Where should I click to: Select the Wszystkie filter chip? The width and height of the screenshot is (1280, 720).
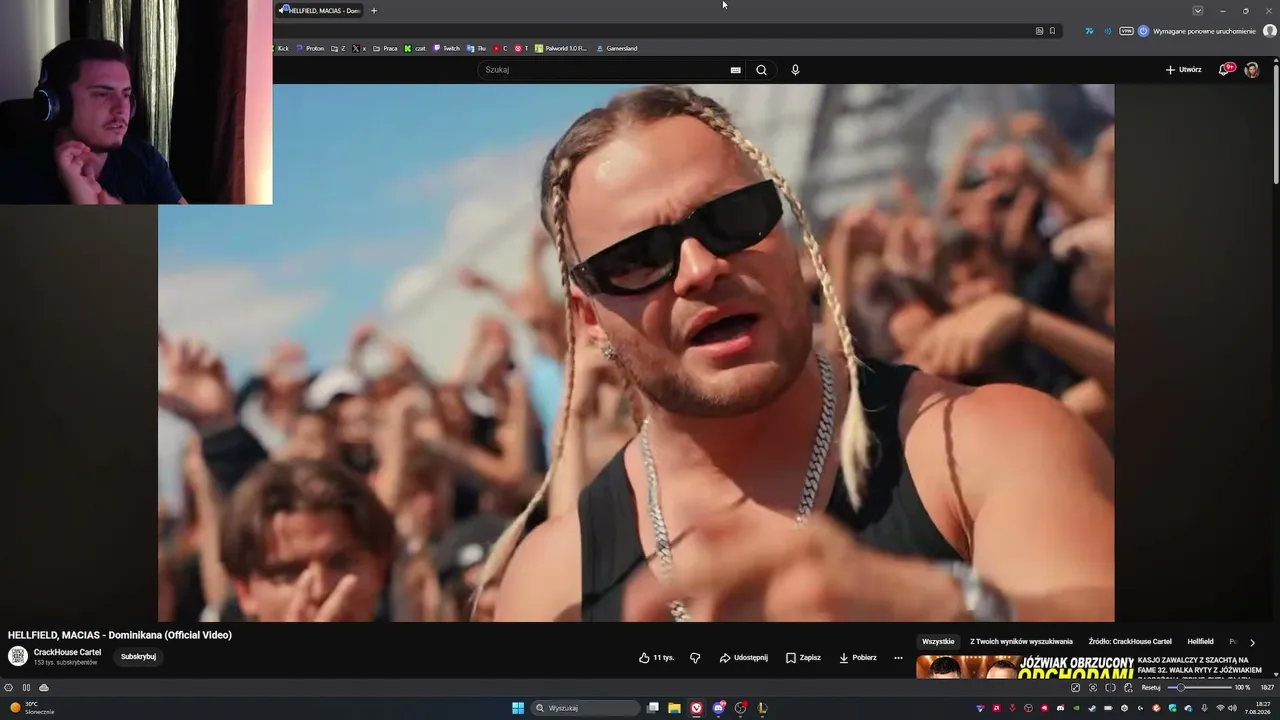point(938,642)
